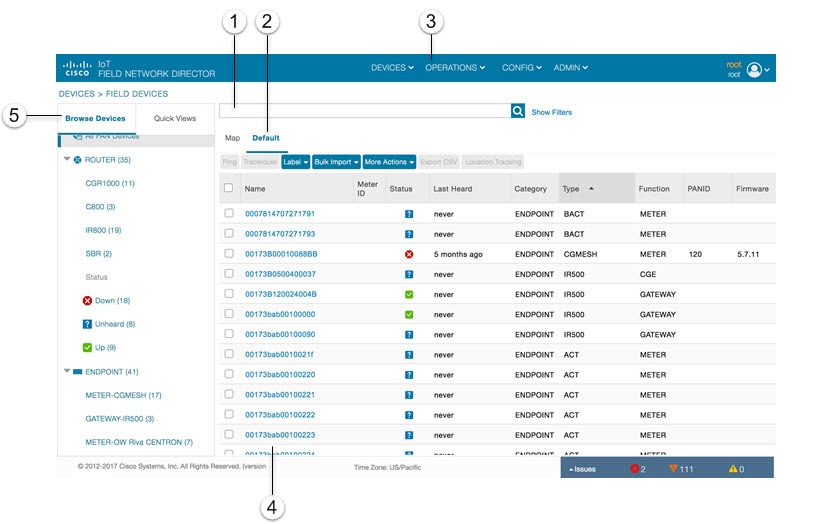Open the DEVICES dropdown menu
834x524 pixels.
click(392, 68)
